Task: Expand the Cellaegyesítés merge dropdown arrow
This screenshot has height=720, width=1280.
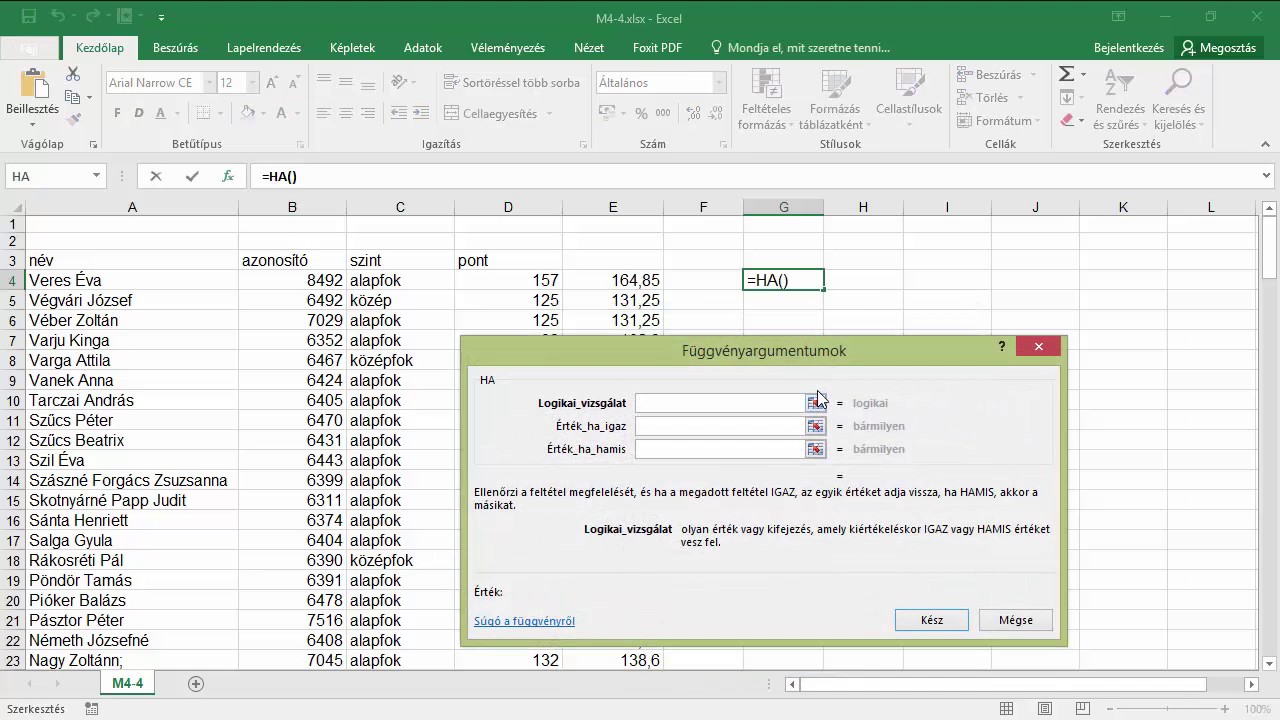Action: pyautogui.click(x=549, y=114)
